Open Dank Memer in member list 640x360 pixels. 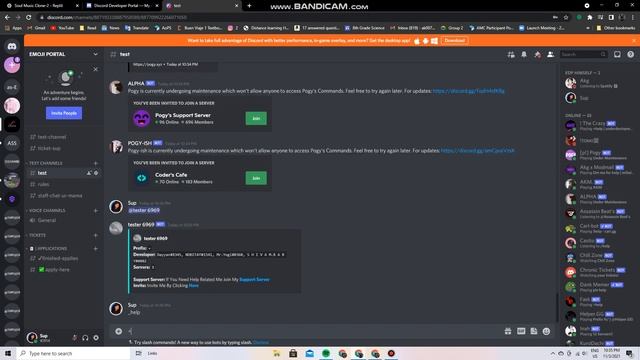pyautogui.click(x=599, y=287)
